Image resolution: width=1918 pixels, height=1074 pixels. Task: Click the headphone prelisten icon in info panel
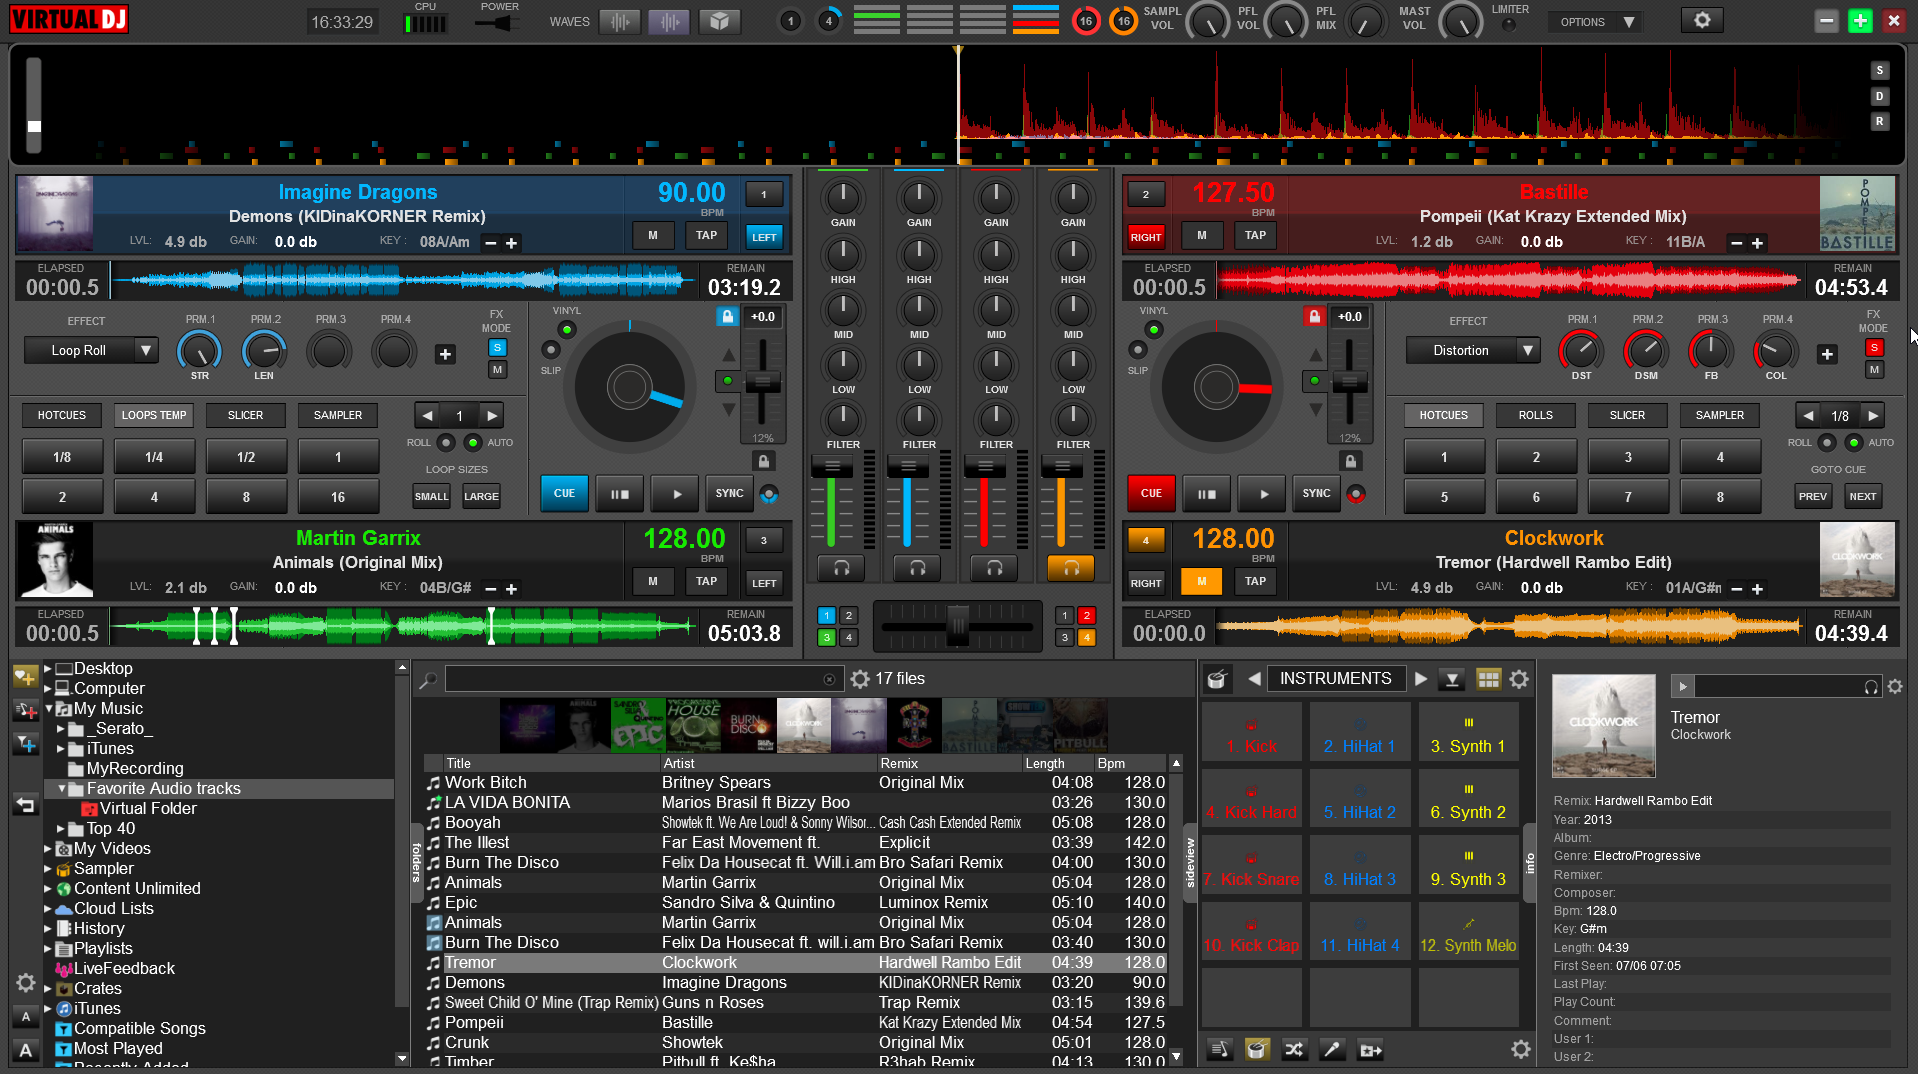pos(1871,687)
